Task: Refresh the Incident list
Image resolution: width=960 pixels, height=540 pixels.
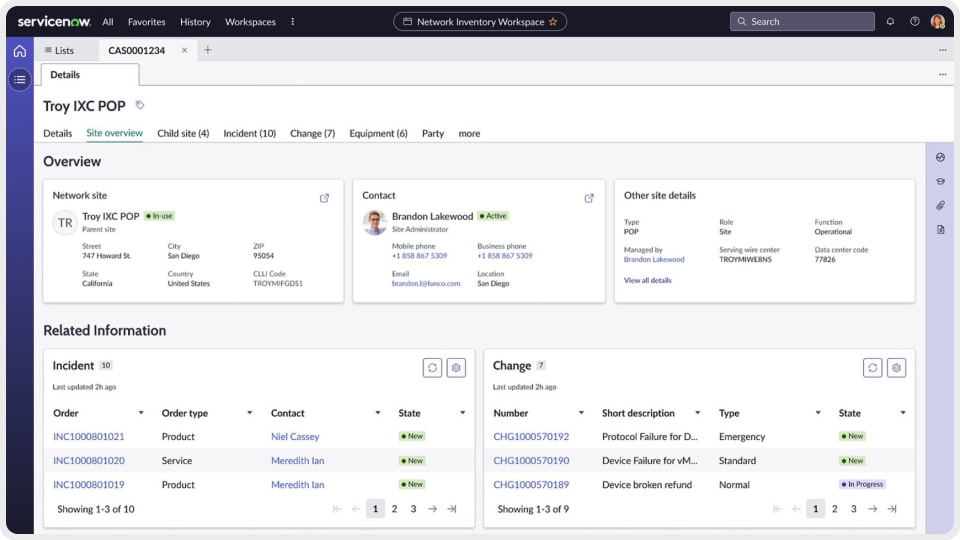Action: pos(432,368)
